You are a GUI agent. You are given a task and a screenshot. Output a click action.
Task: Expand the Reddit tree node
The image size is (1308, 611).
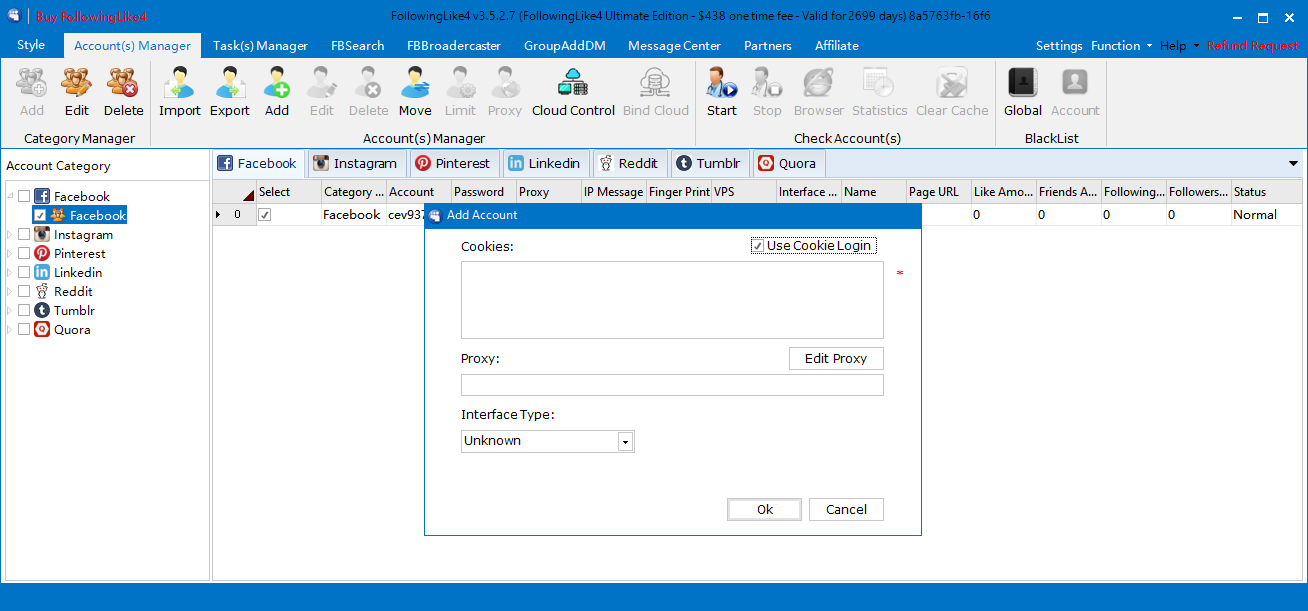(10, 292)
